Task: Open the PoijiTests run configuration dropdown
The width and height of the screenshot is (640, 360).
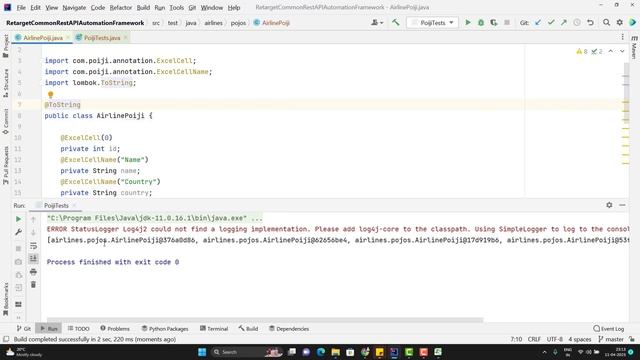Action: click(x=432, y=23)
